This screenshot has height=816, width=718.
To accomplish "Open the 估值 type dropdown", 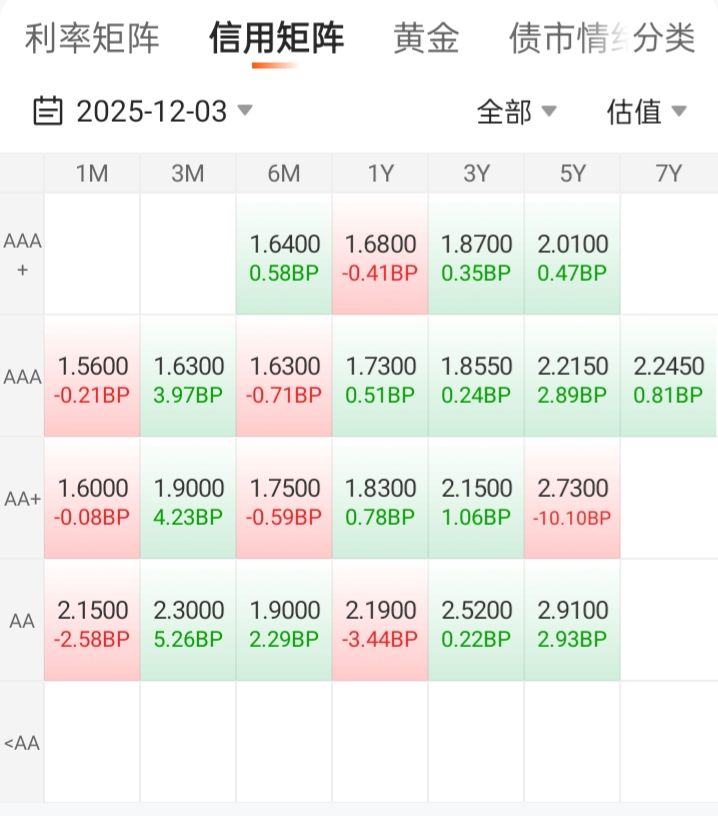I will (646, 111).
